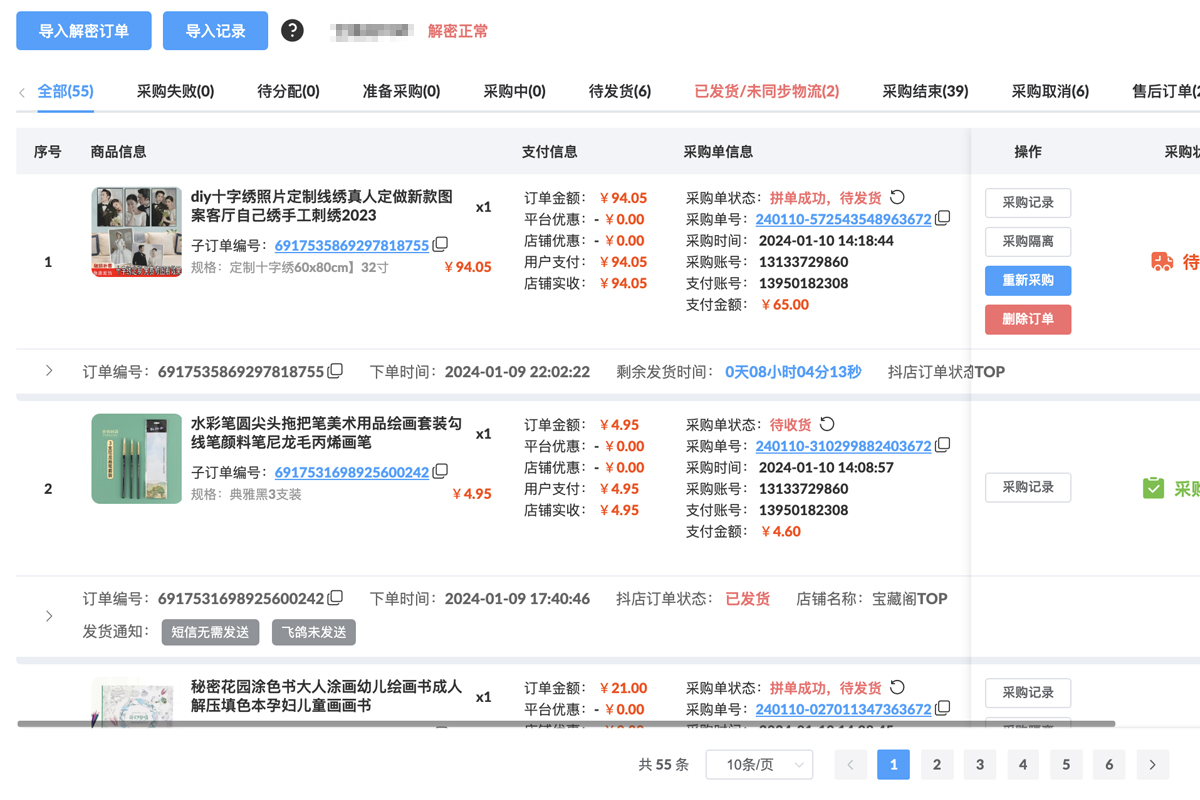Copy purchase number 240110-310299882403672
This screenshot has width=1200, height=800.
pyautogui.click(x=943, y=446)
